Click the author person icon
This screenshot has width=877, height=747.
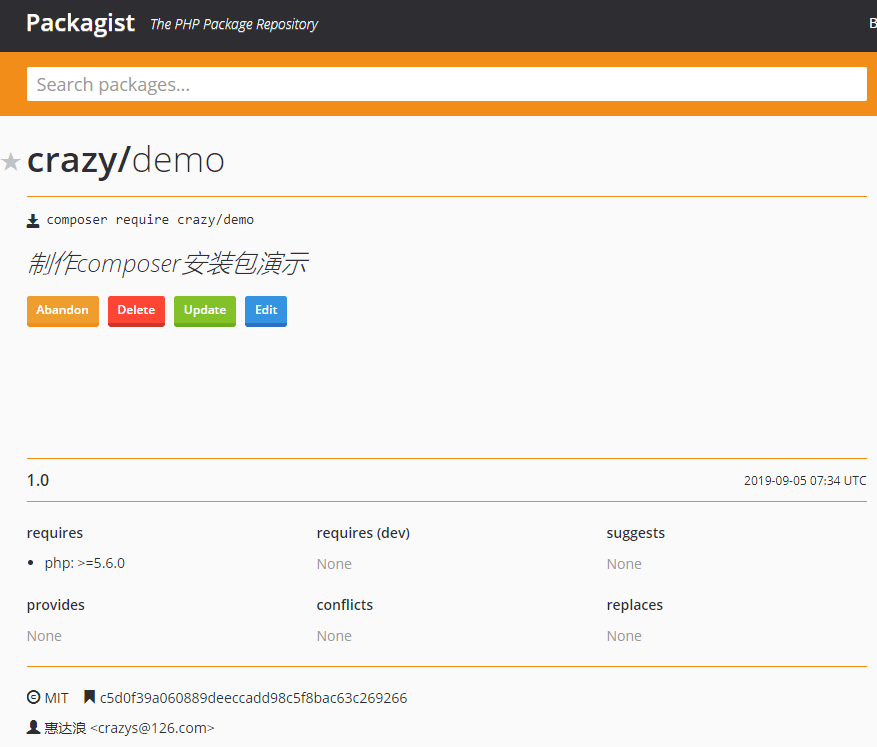click(33, 727)
